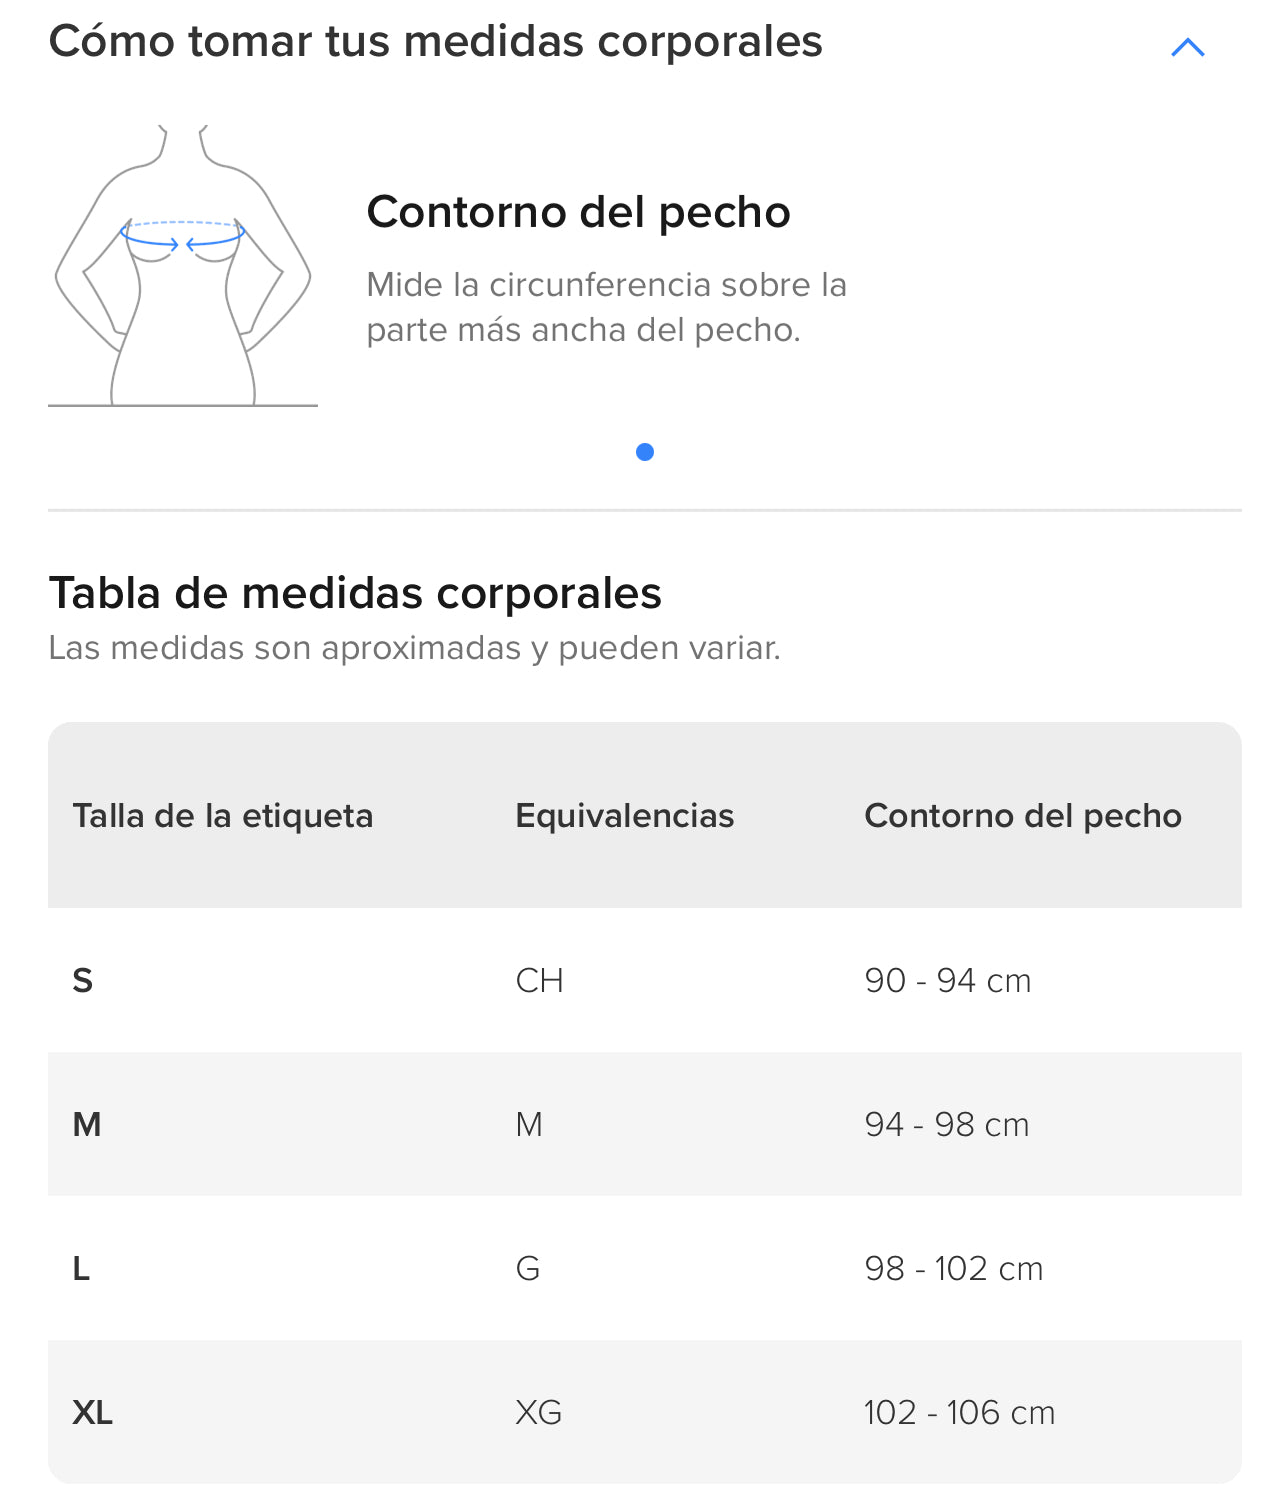Select the size XL row label

tap(93, 1413)
